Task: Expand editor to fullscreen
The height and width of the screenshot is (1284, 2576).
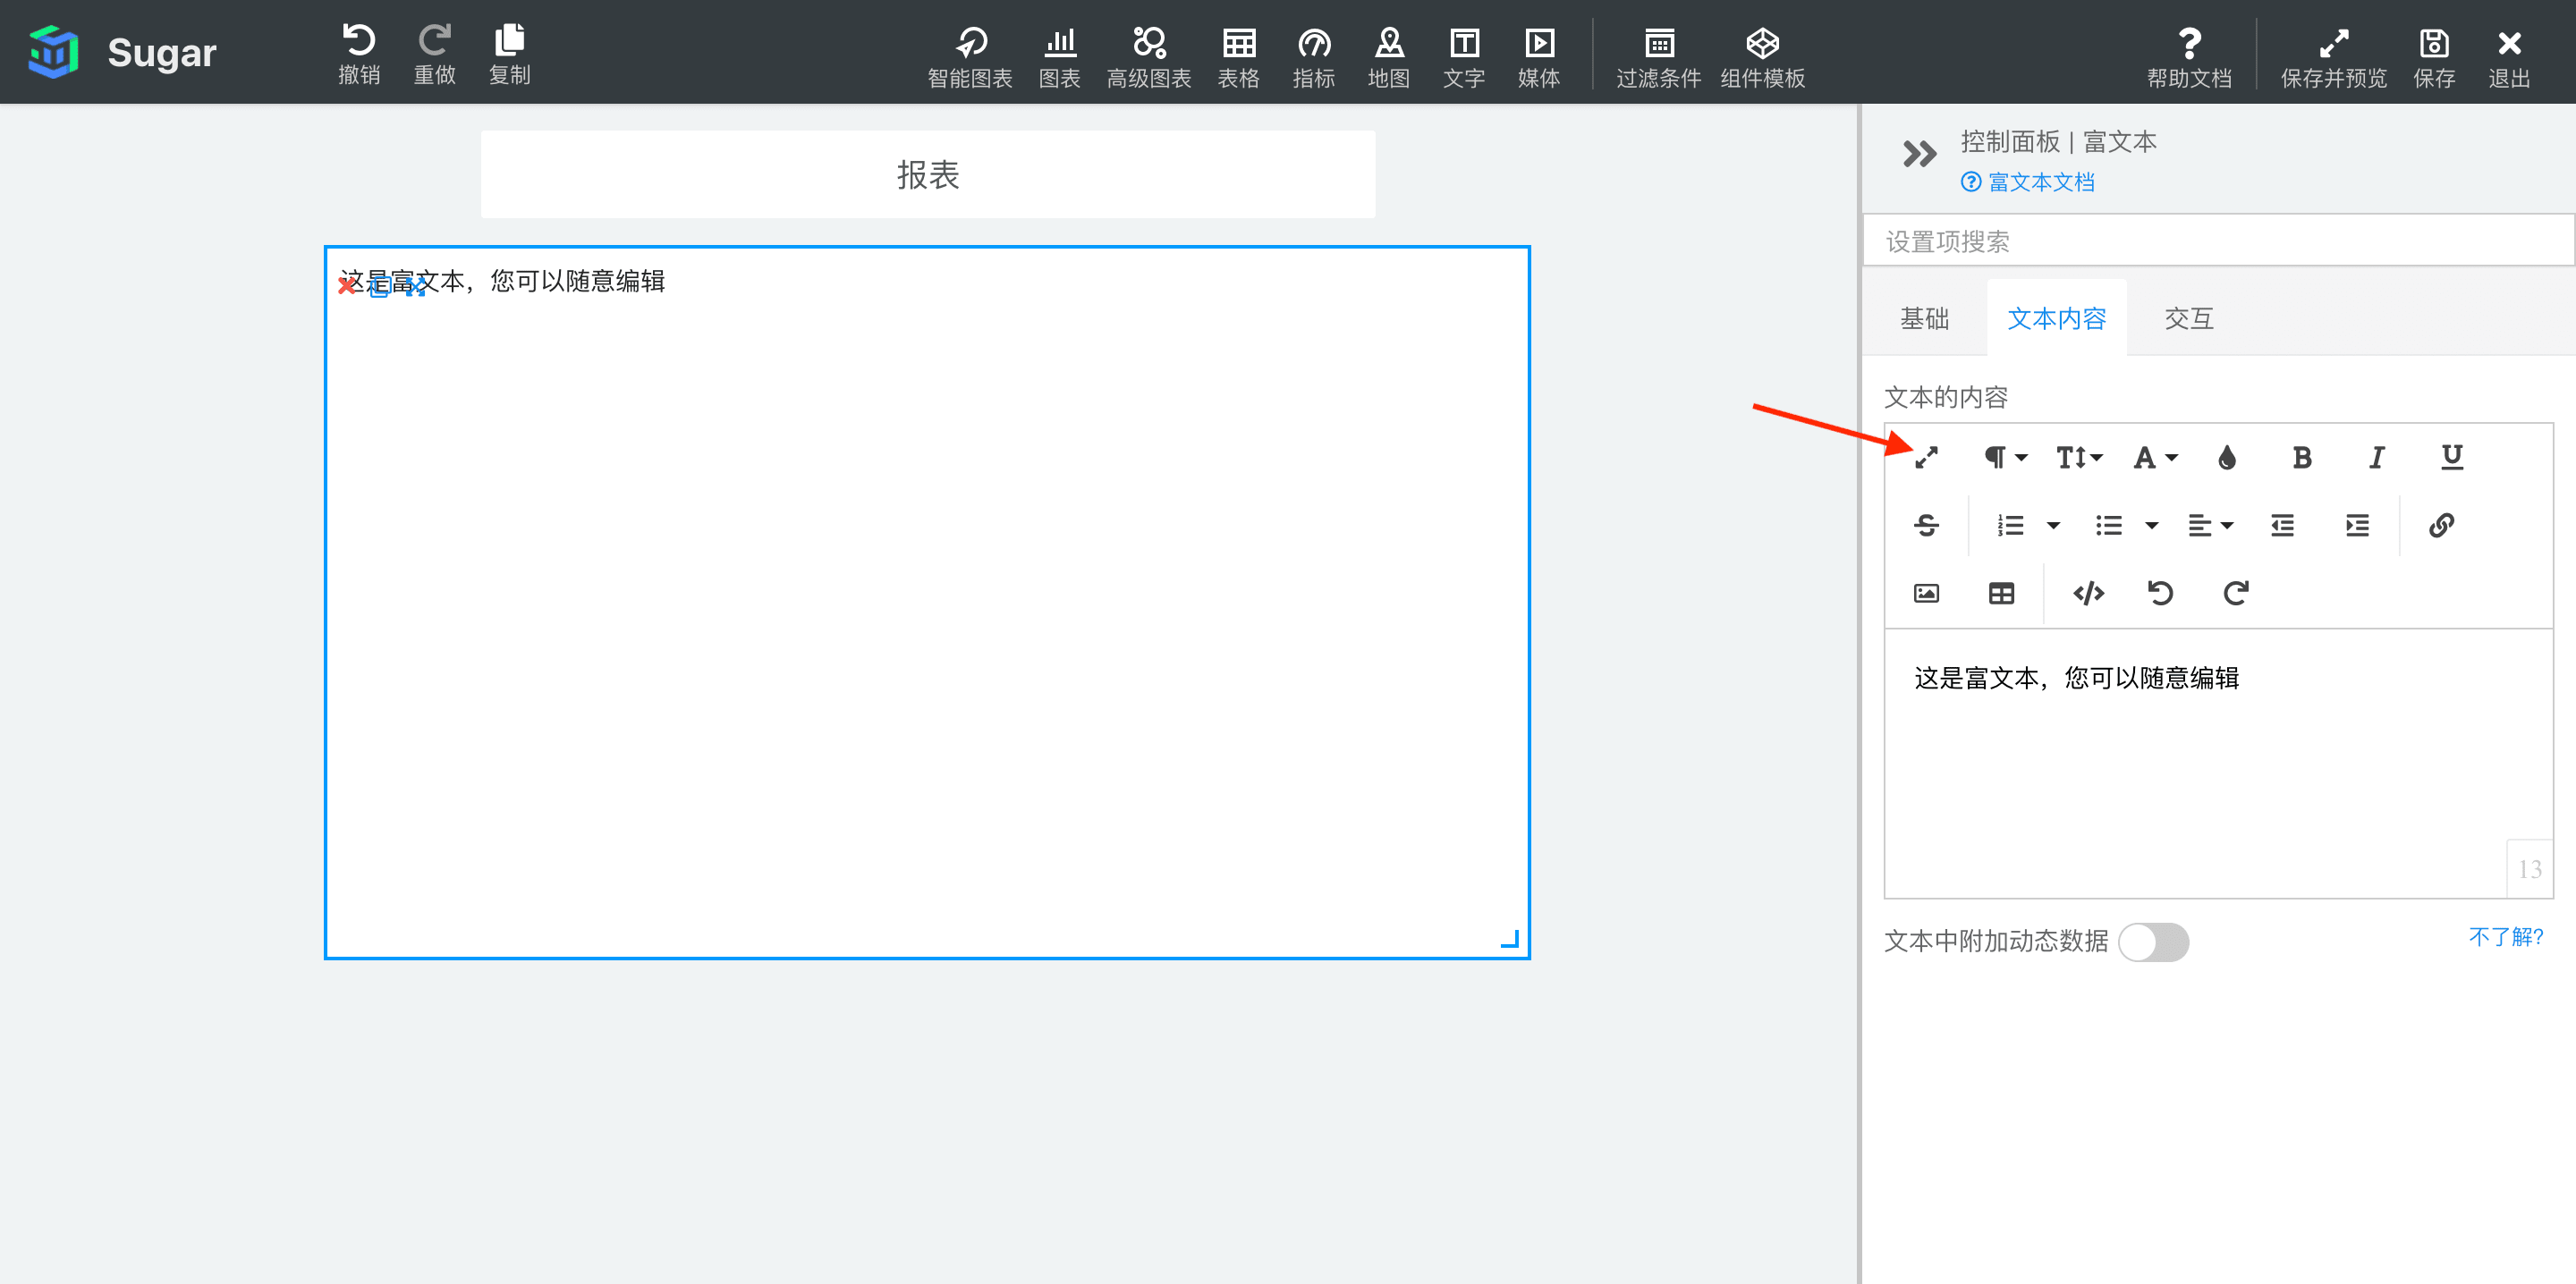Action: 1926,457
